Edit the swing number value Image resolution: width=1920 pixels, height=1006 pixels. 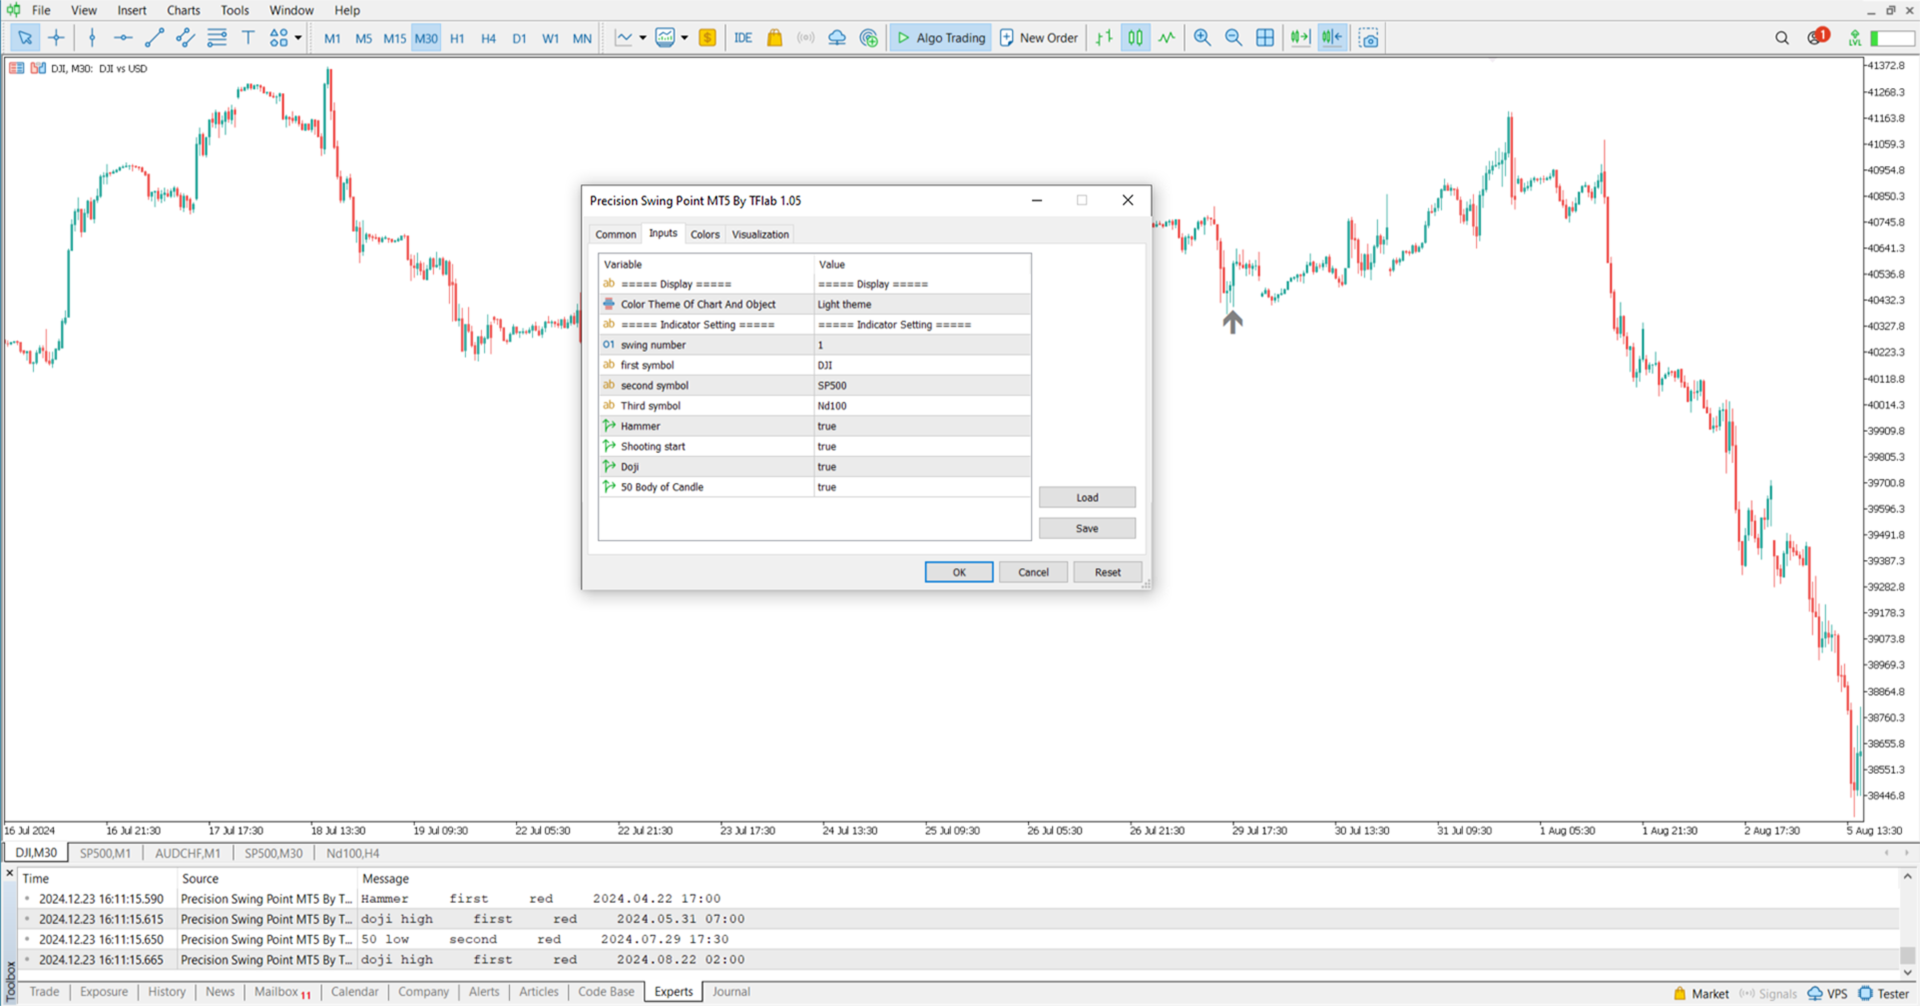[922, 345]
